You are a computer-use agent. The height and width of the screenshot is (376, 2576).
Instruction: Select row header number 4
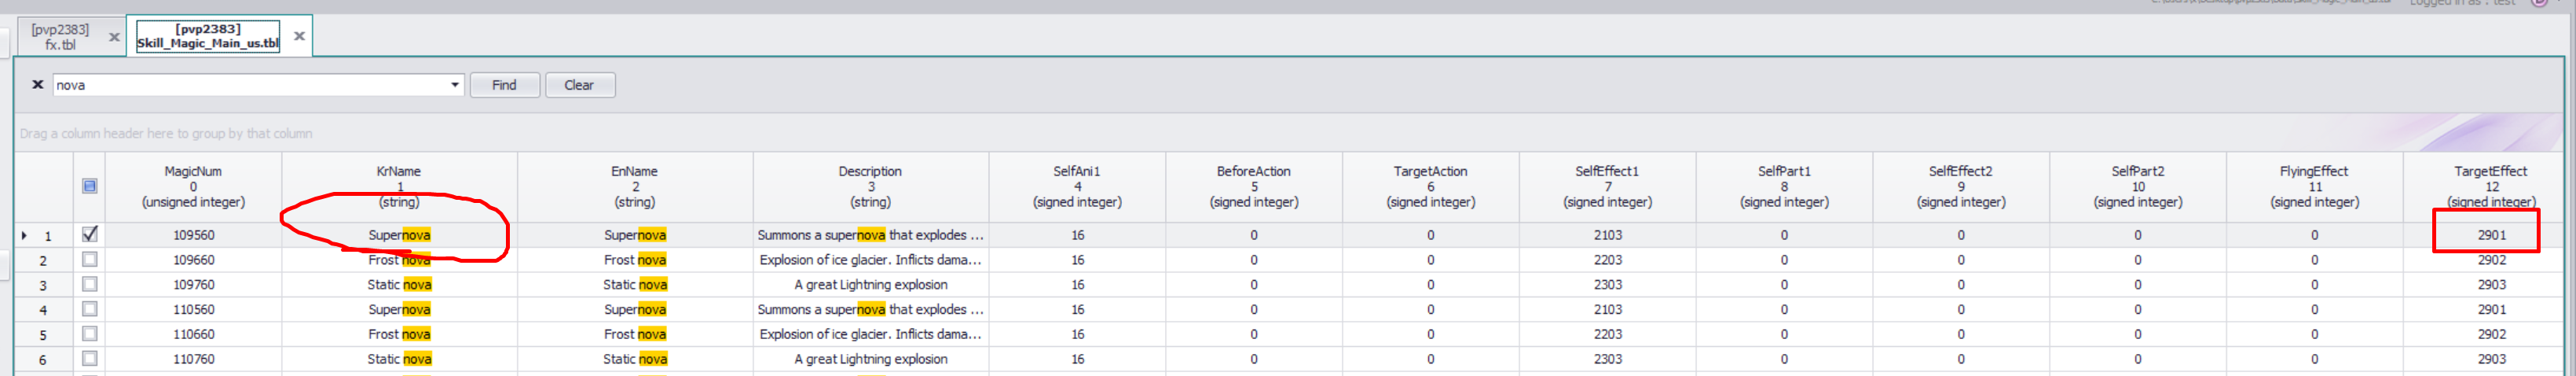(x=43, y=310)
